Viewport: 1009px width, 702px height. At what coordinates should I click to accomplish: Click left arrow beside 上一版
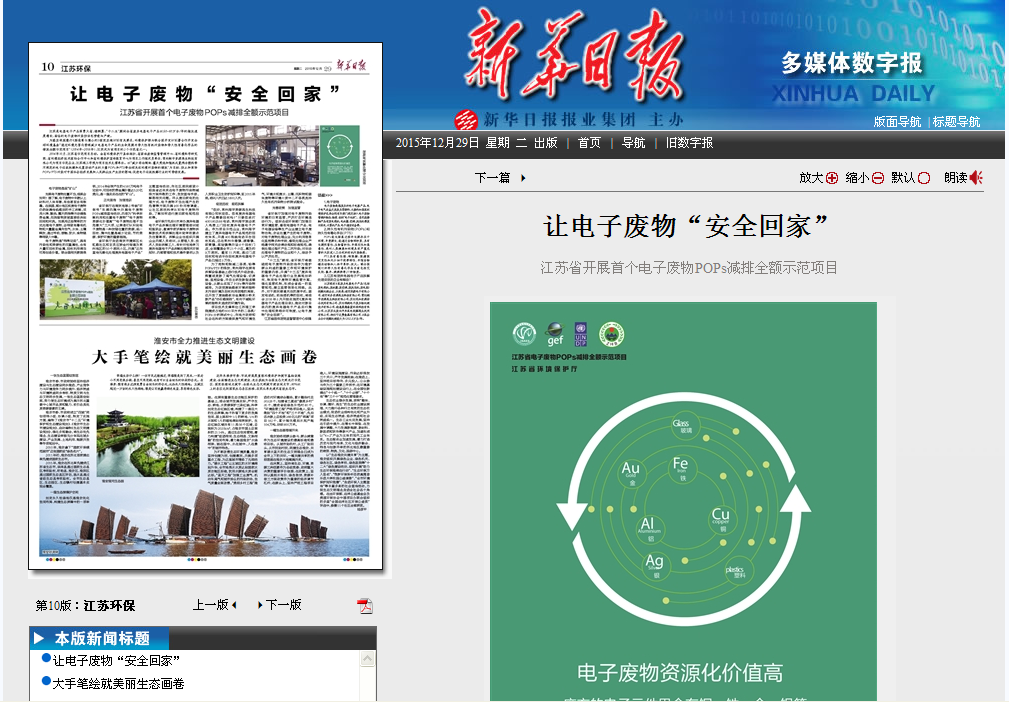coord(234,605)
